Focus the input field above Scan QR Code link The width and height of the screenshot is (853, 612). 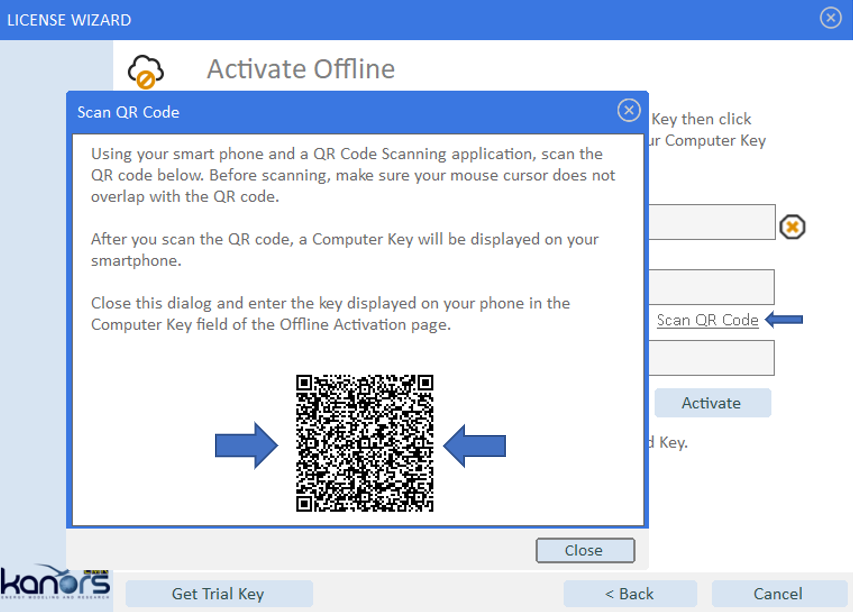click(x=712, y=287)
